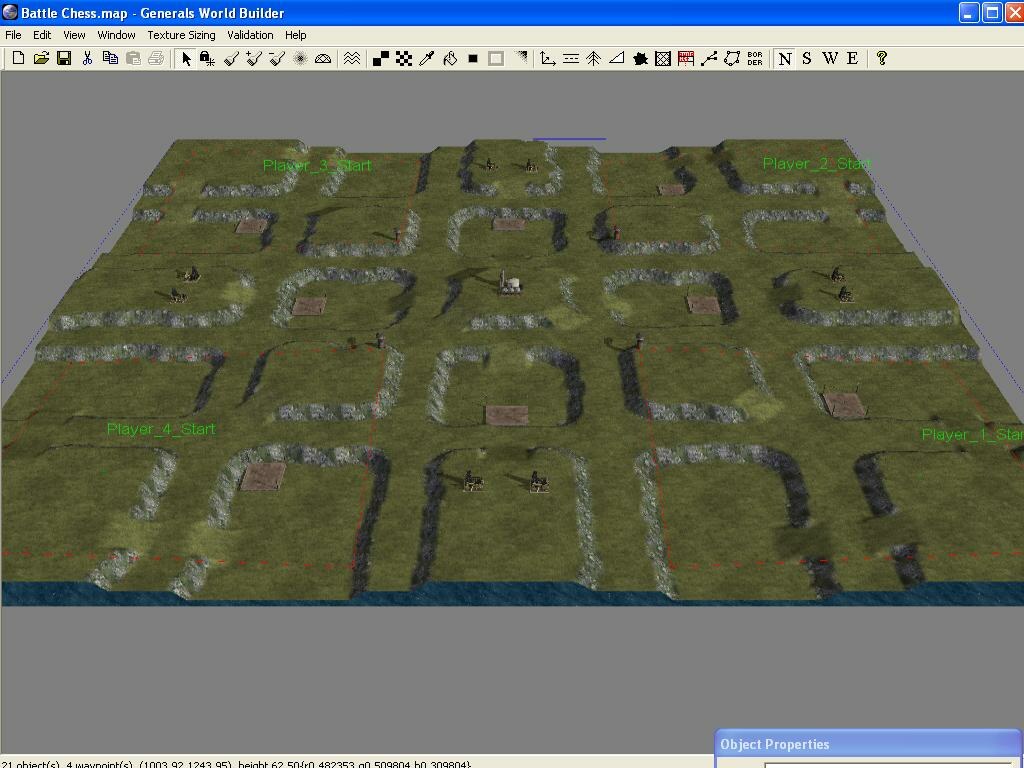
Task: Select the paint bucket flood fill tool
Action: coord(450,59)
